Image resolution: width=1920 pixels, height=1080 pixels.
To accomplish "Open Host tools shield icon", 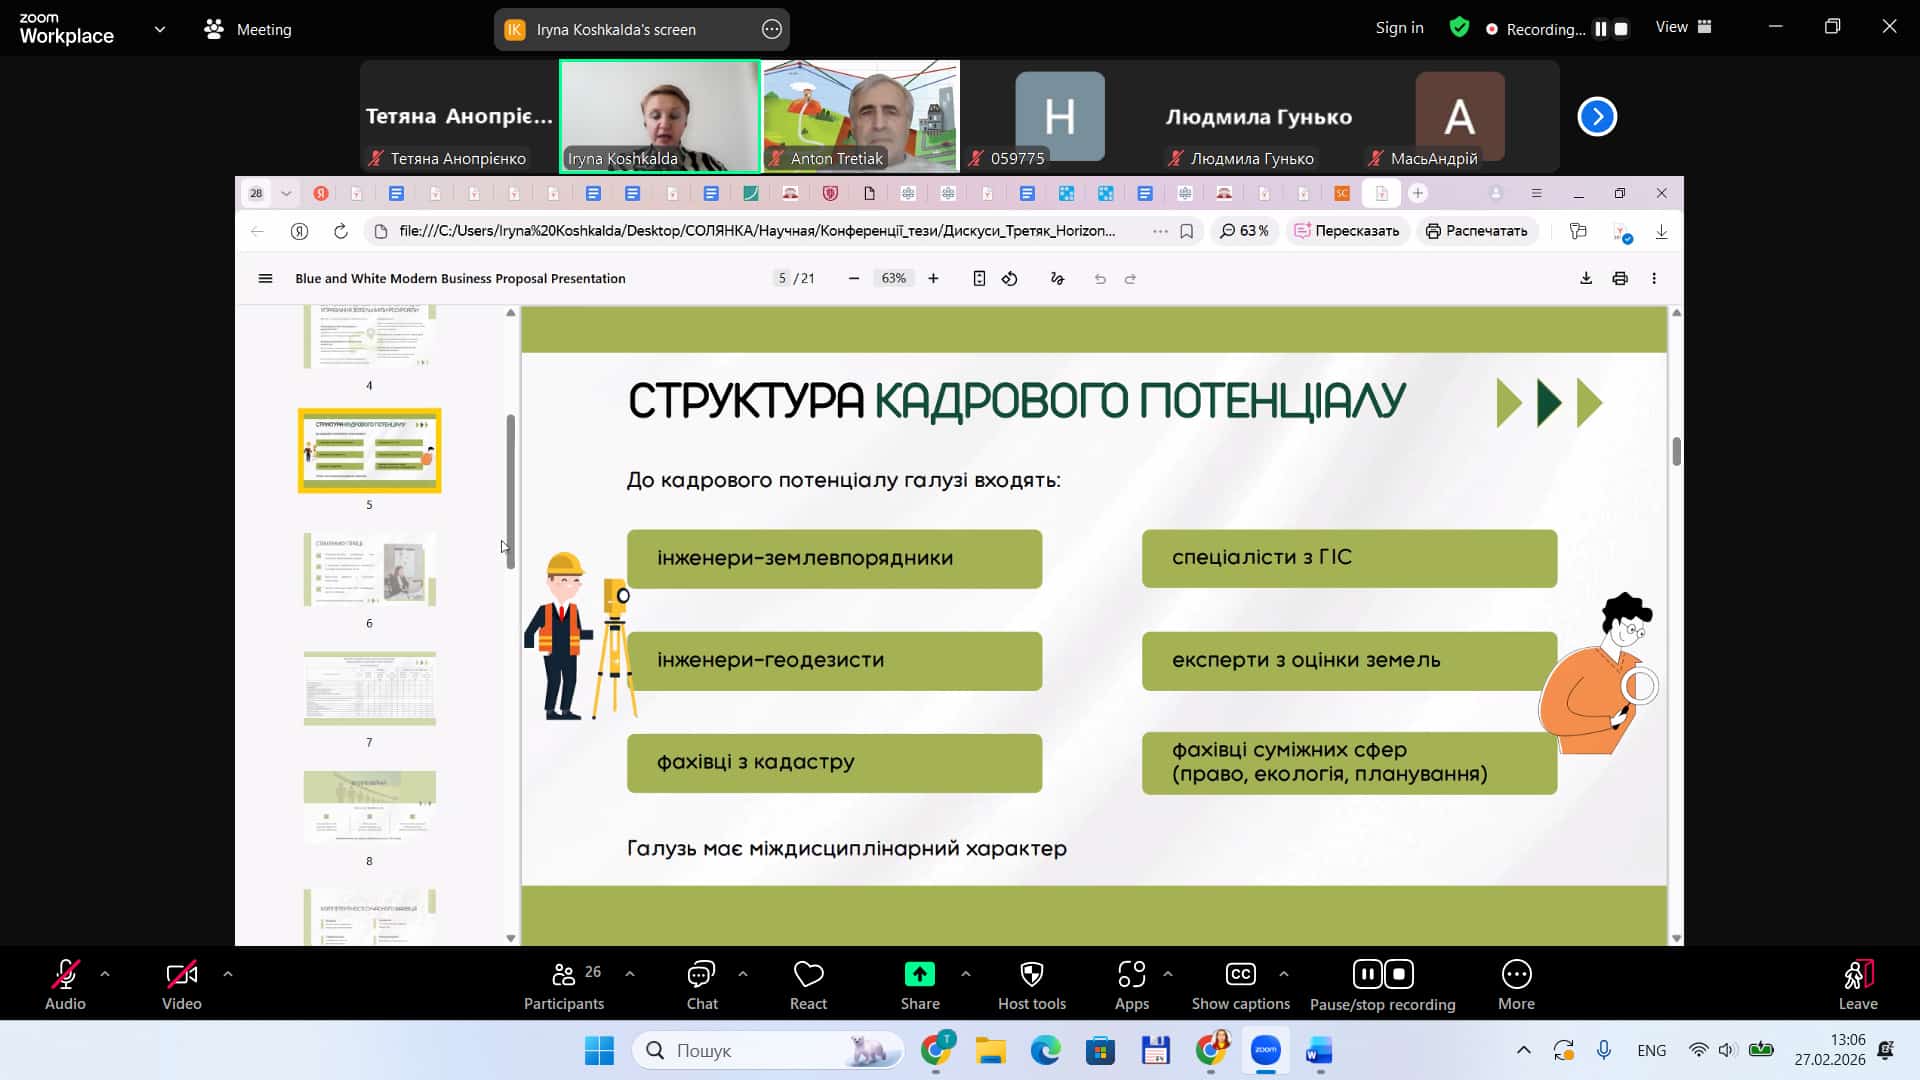I will (1031, 974).
